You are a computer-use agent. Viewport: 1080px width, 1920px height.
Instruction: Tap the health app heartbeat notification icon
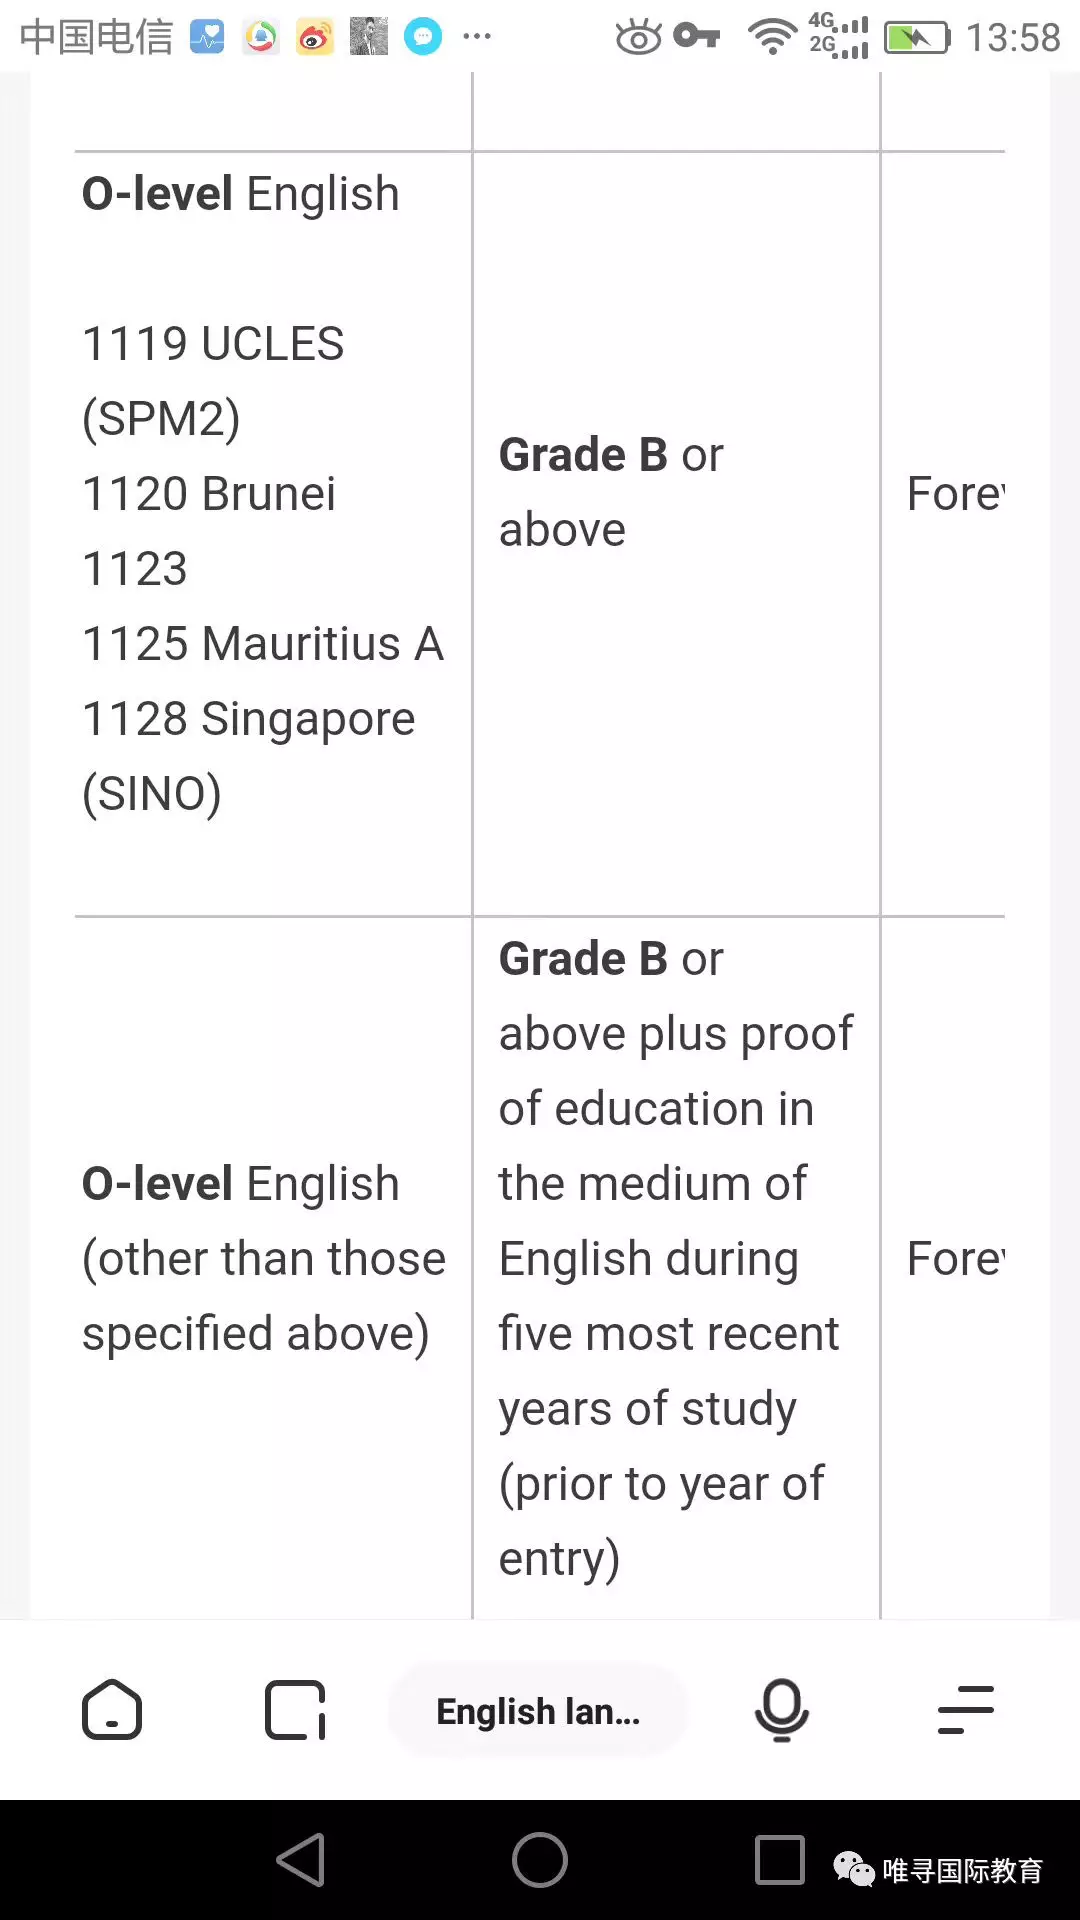point(207,38)
